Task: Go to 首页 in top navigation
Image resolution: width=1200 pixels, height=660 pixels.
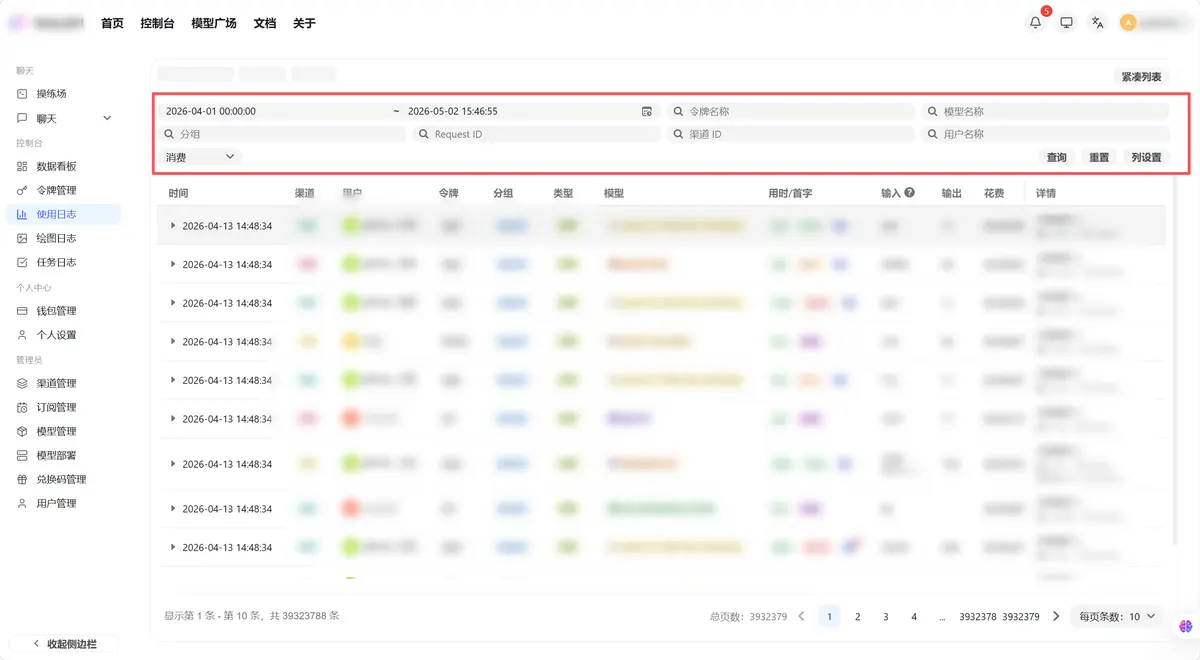Action: 112,23
